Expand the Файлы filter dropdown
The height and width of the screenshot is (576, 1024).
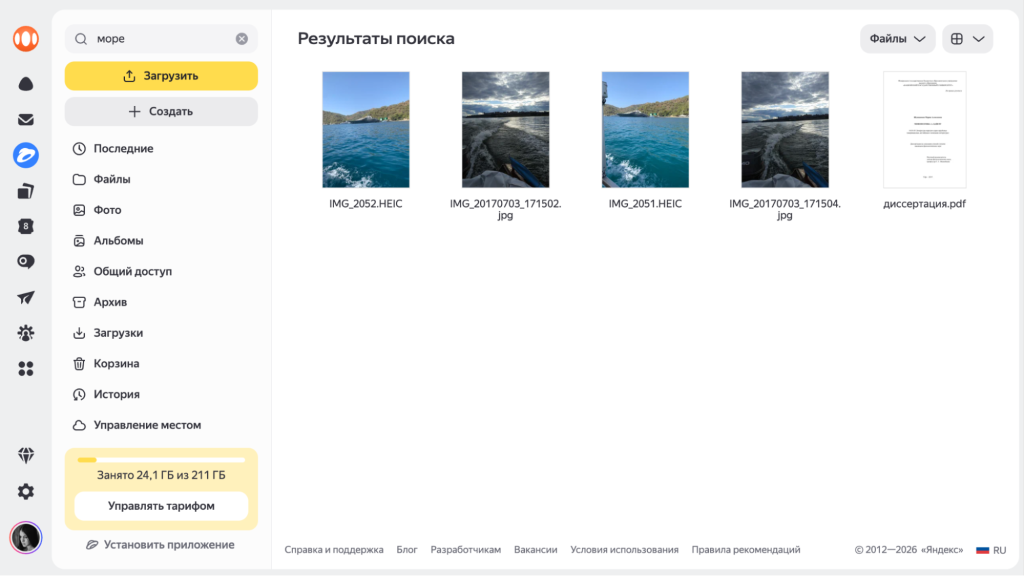(897, 39)
